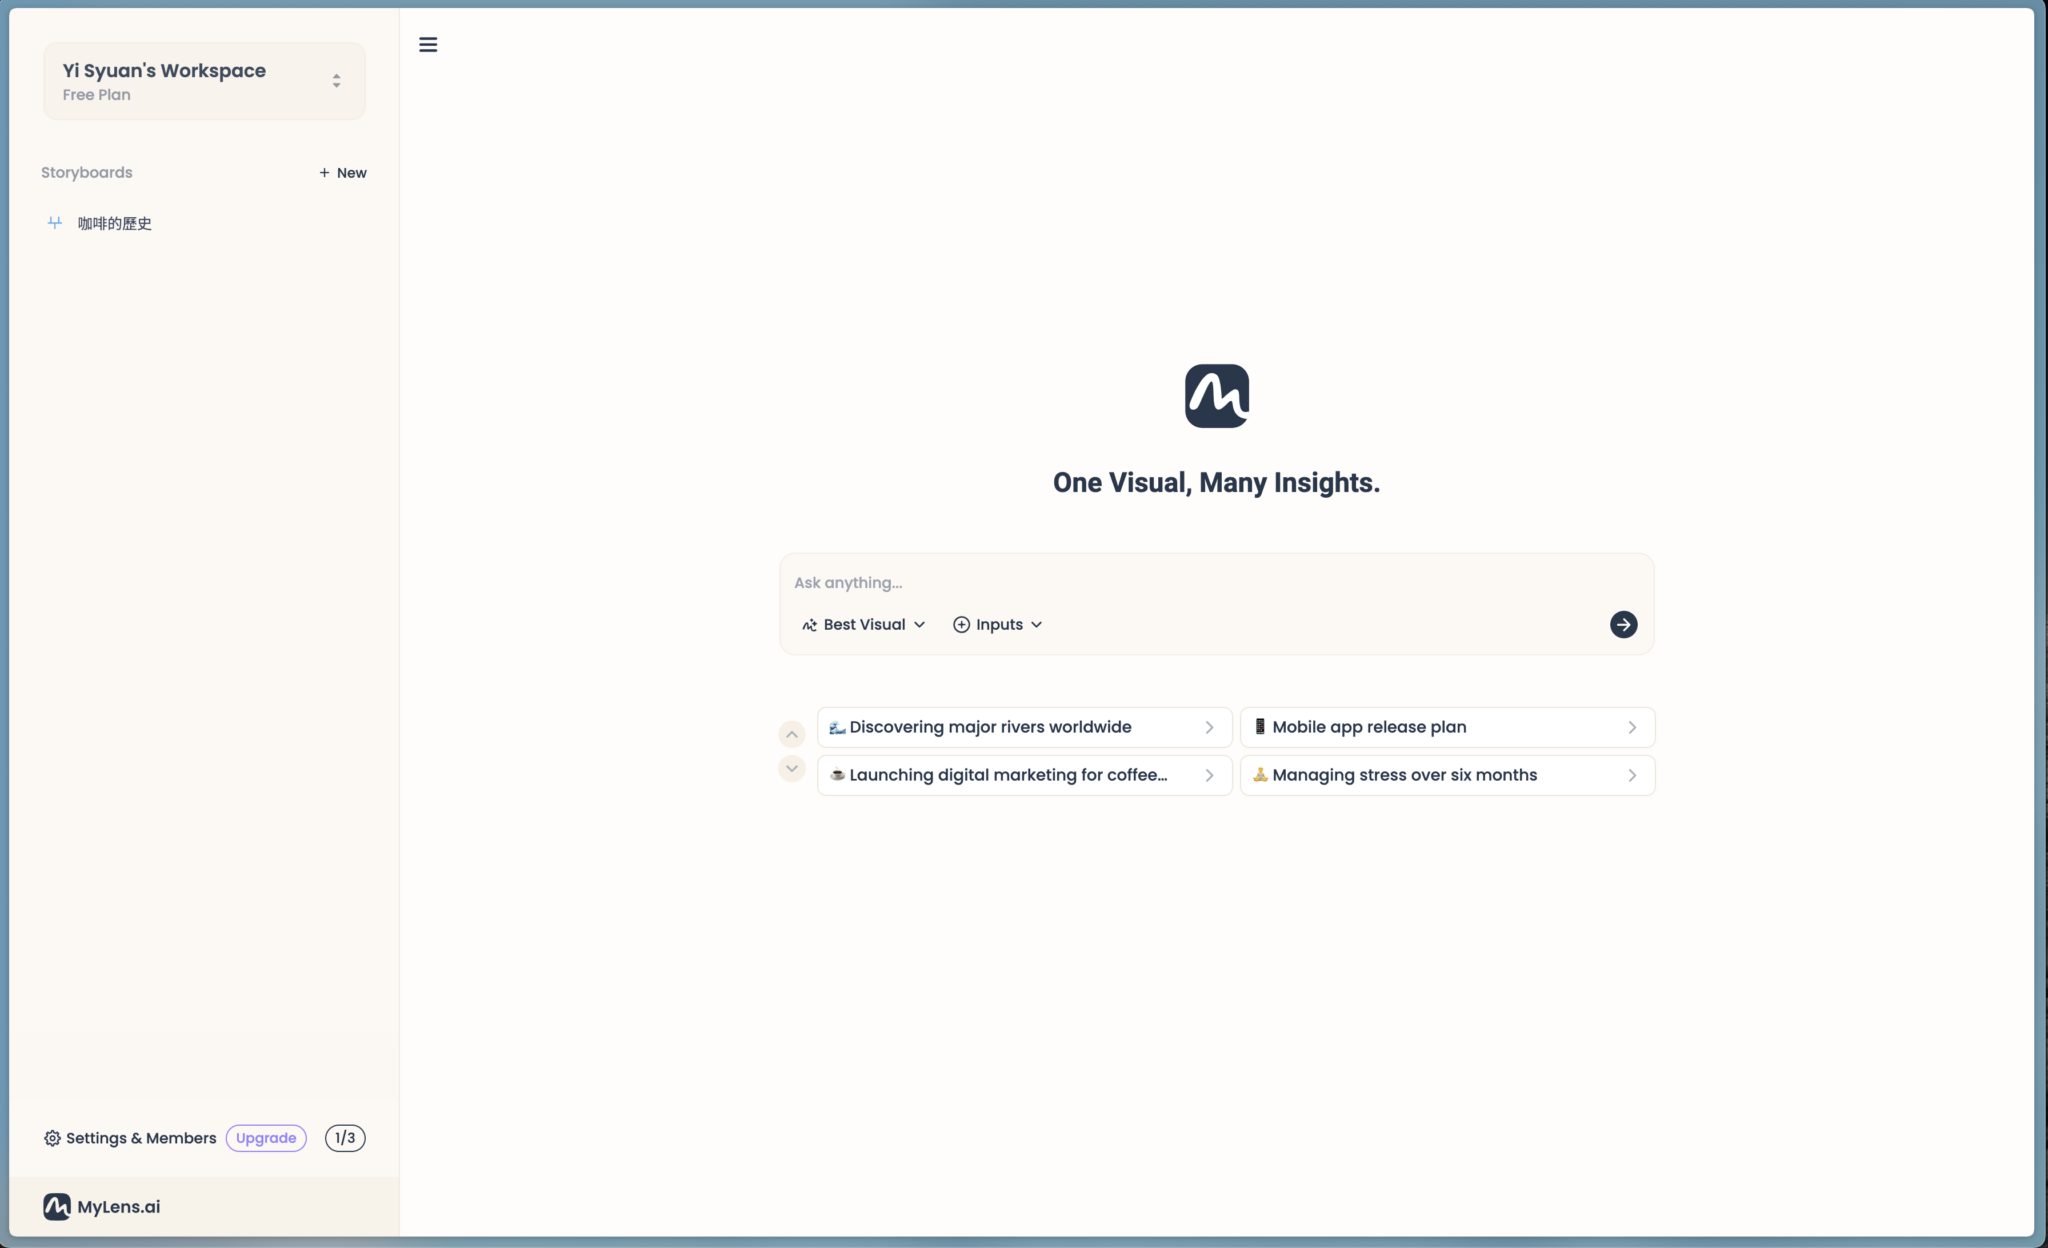This screenshot has width=2048, height=1248.
Task: Open Settings & Members
Action: tap(141, 1138)
